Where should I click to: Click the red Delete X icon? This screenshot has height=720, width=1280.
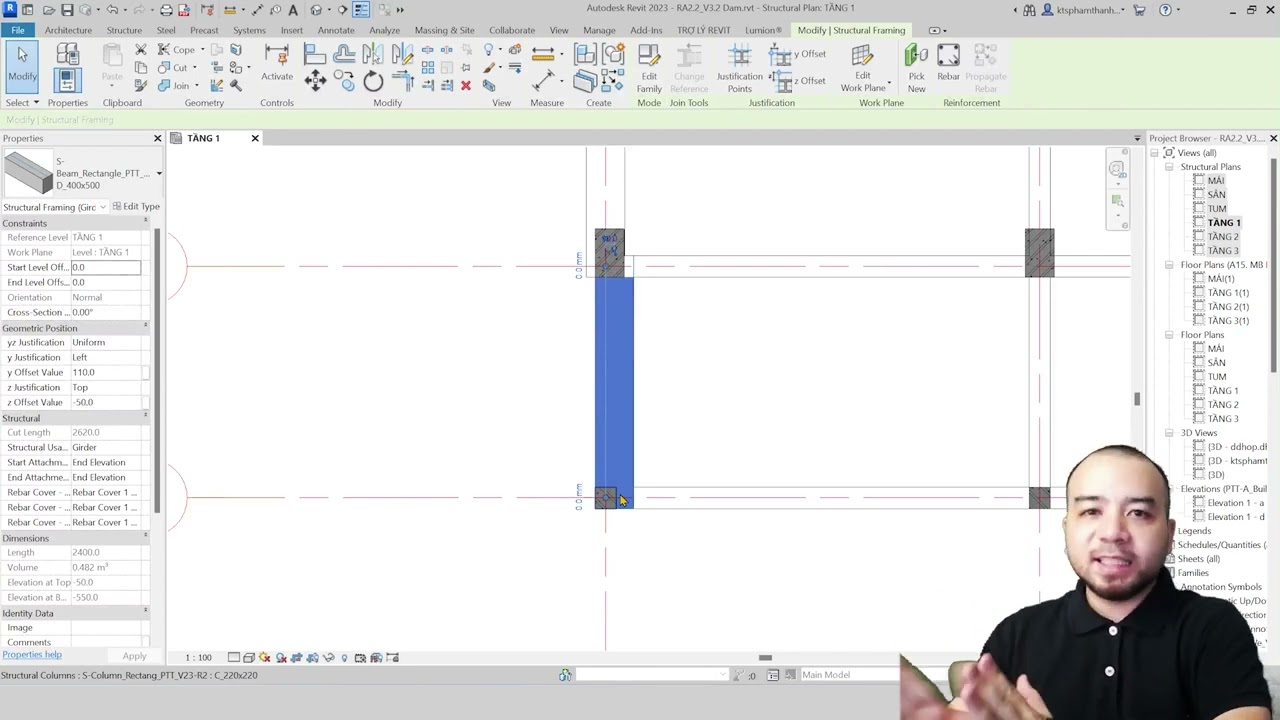coord(465,86)
